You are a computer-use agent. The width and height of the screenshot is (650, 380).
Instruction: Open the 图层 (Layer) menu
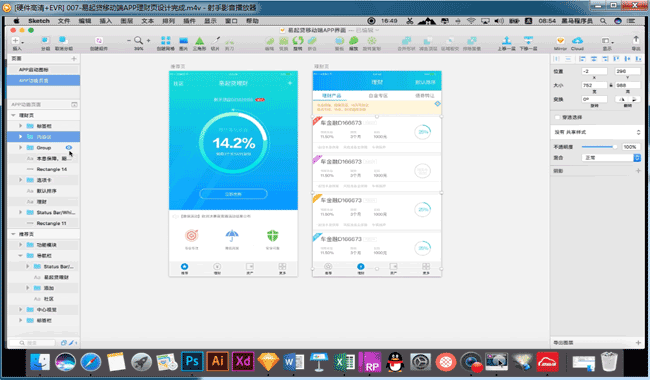[126, 21]
